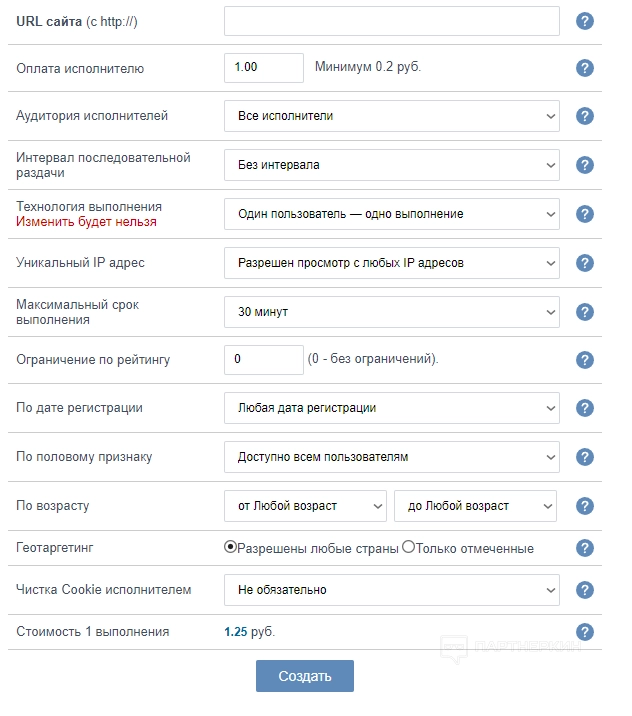Open help for Оплата исполнителю
Viewport: 632px width, 716px height.
click(585, 68)
